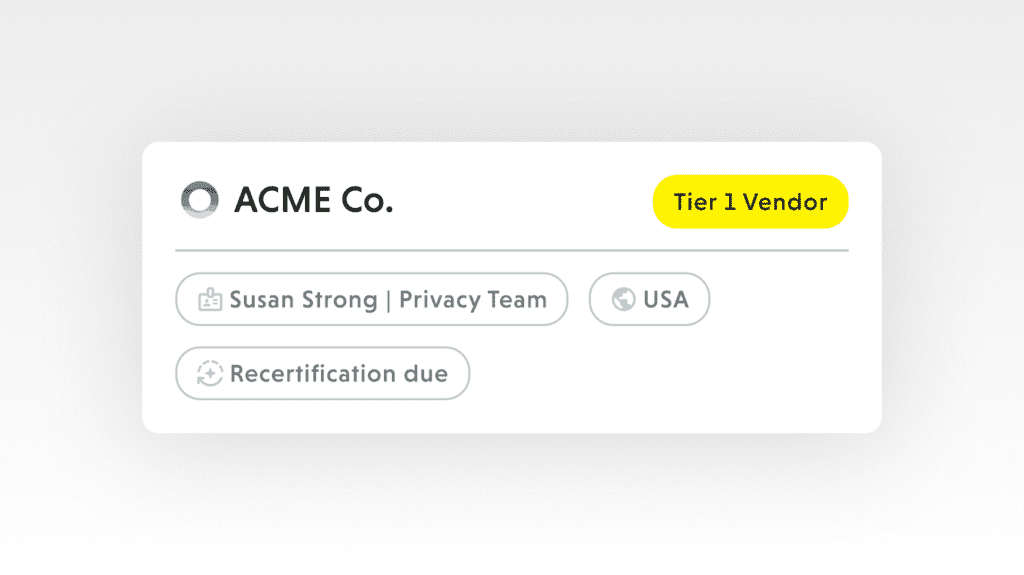Open the Recertification due chip
Image resolution: width=1024 pixels, height=575 pixels.
(x=322, y=374)
